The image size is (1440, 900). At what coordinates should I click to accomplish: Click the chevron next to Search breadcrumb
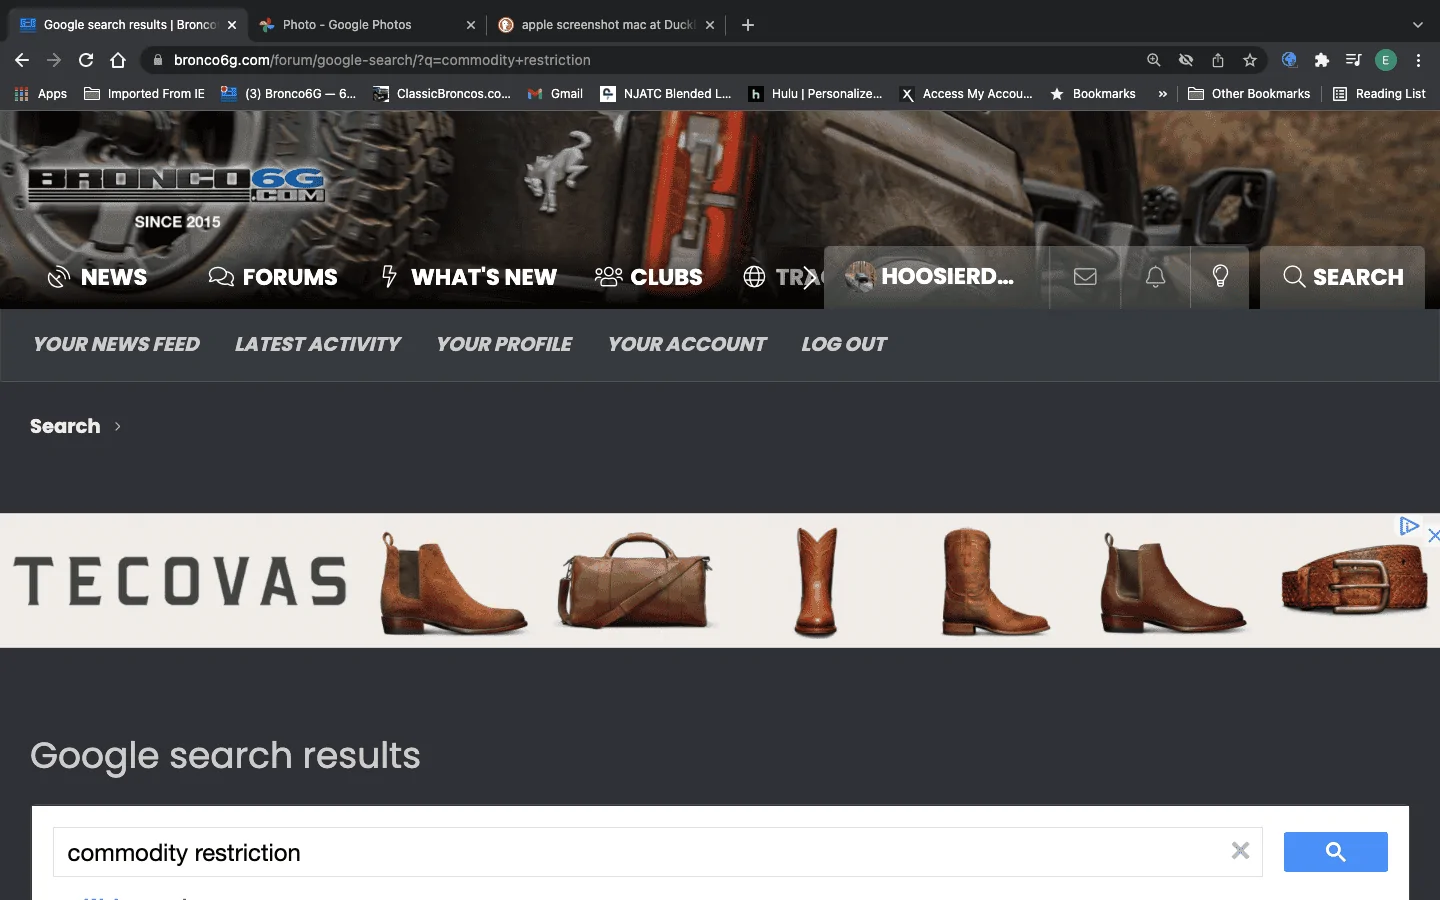[x=117, y=426]
